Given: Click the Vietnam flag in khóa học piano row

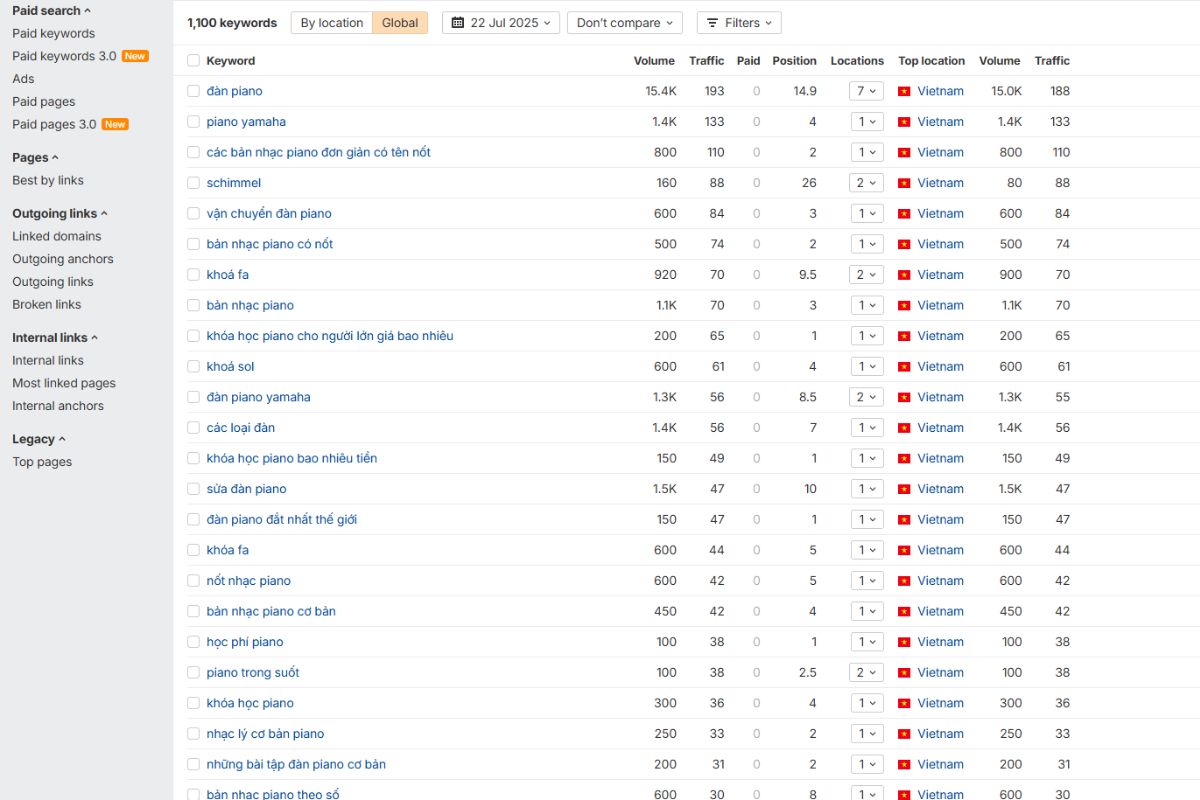Looking at the screenshot, I should [904, 703].
